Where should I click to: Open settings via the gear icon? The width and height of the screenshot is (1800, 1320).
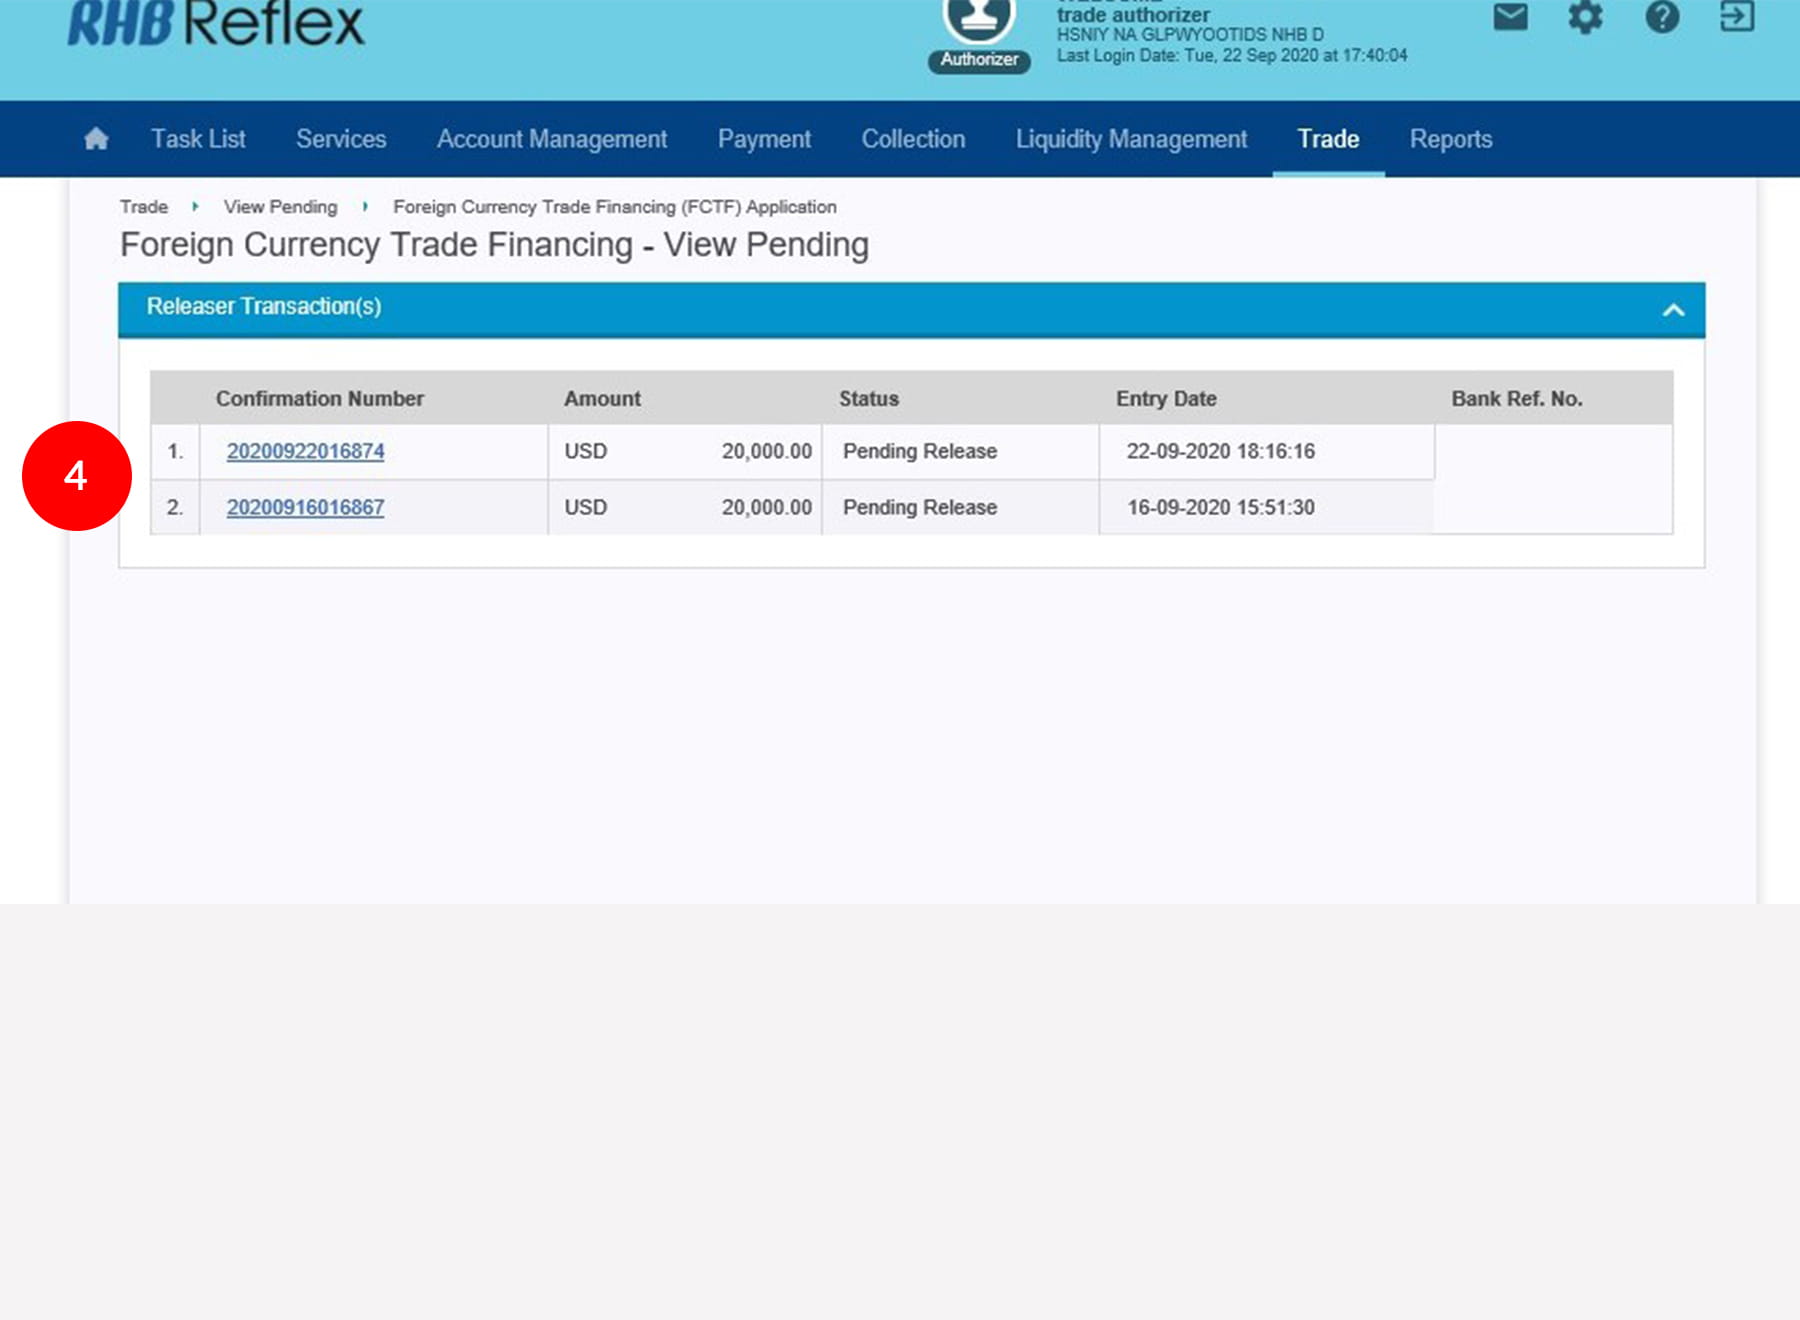click(1585, 17)
